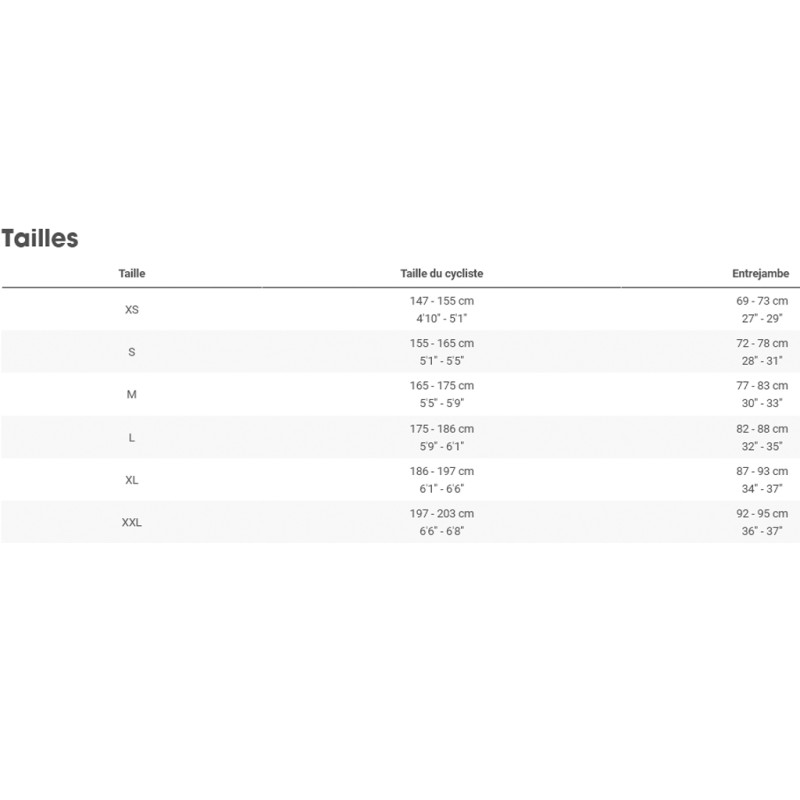
Task: Click the 82 - 88 cm inseam value
Action: pos(761,428)
